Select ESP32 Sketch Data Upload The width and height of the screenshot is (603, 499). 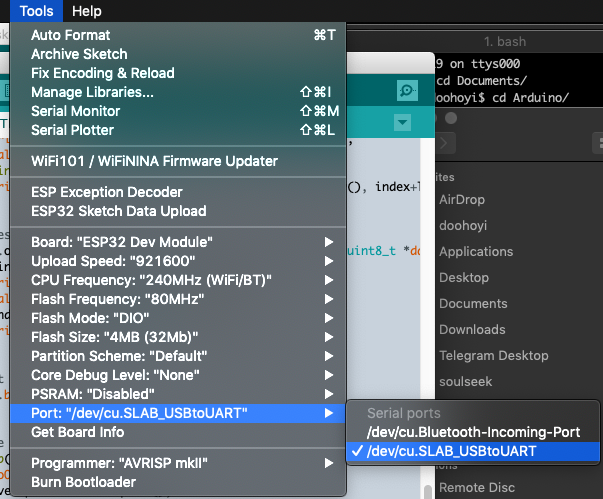tap(118, 211)
